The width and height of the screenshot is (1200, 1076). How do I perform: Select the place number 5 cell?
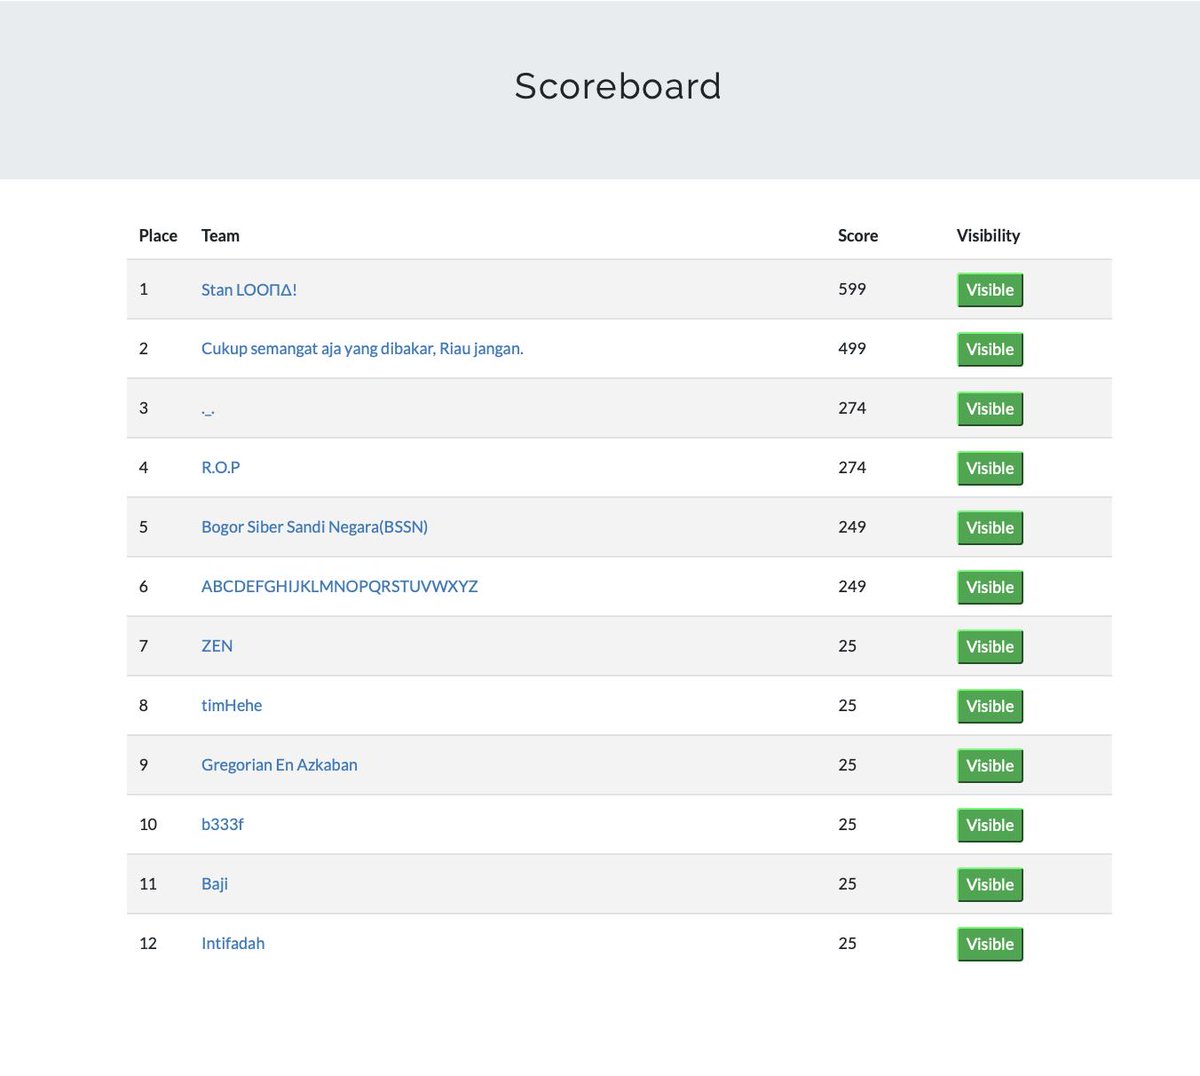143,527
